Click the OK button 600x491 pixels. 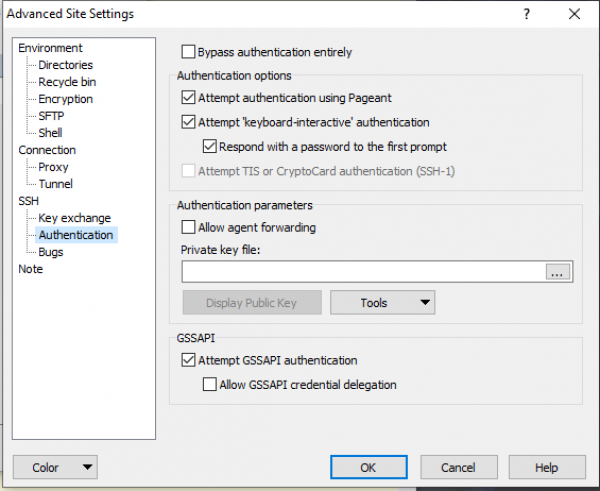point(369,467)
